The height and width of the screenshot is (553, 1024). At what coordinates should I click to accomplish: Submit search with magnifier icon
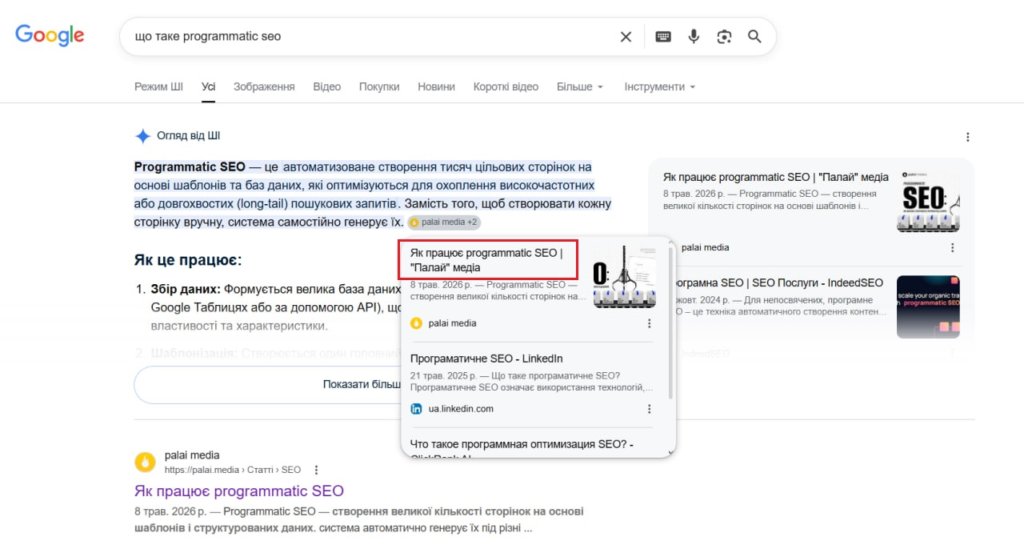(x=754, y=37)
